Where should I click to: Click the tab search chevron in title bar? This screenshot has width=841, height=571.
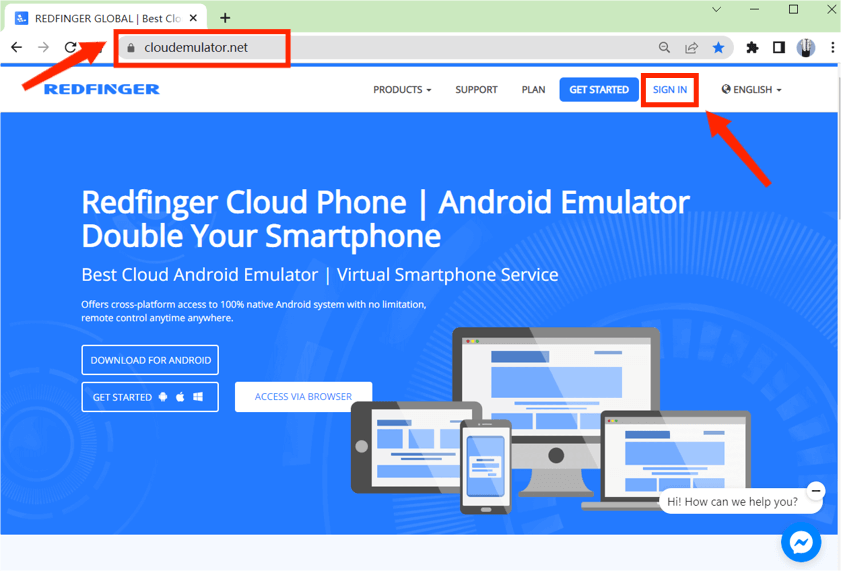(716, 9)
